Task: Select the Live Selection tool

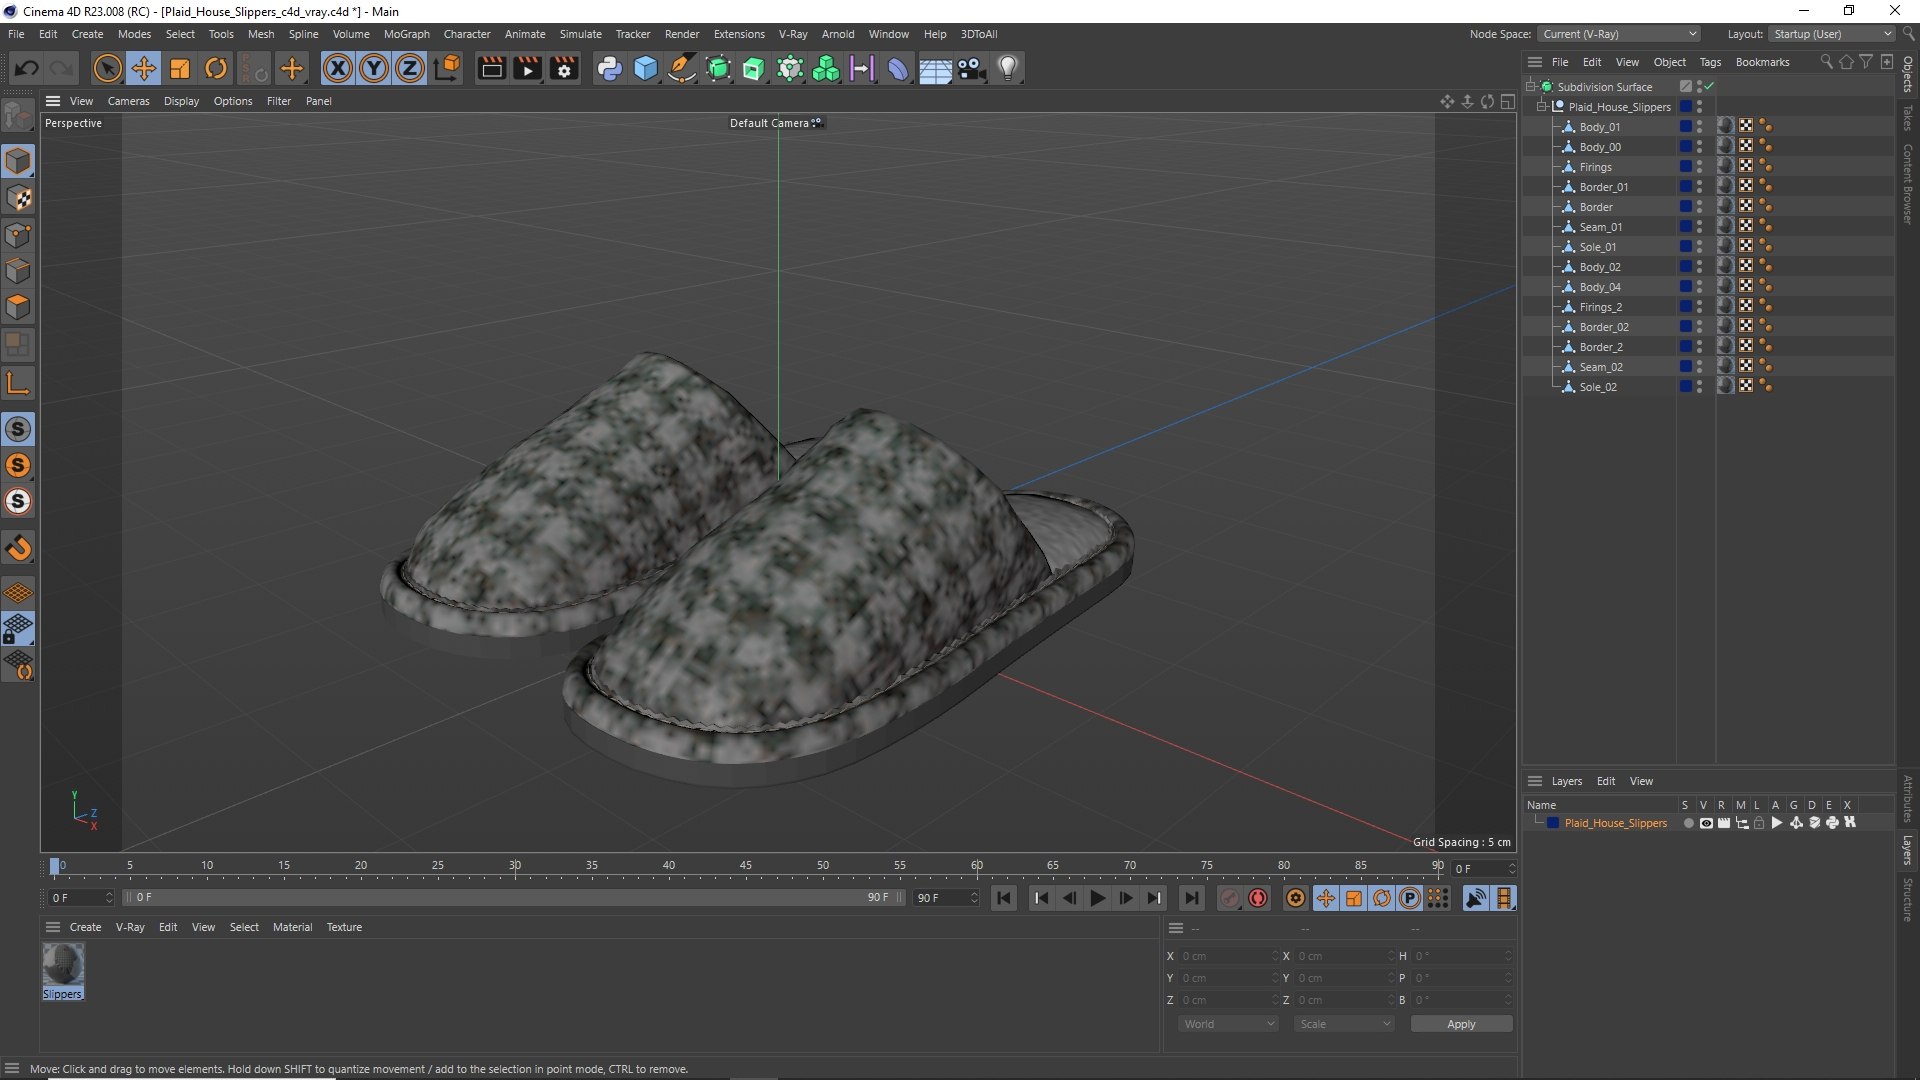Action: 107,68
